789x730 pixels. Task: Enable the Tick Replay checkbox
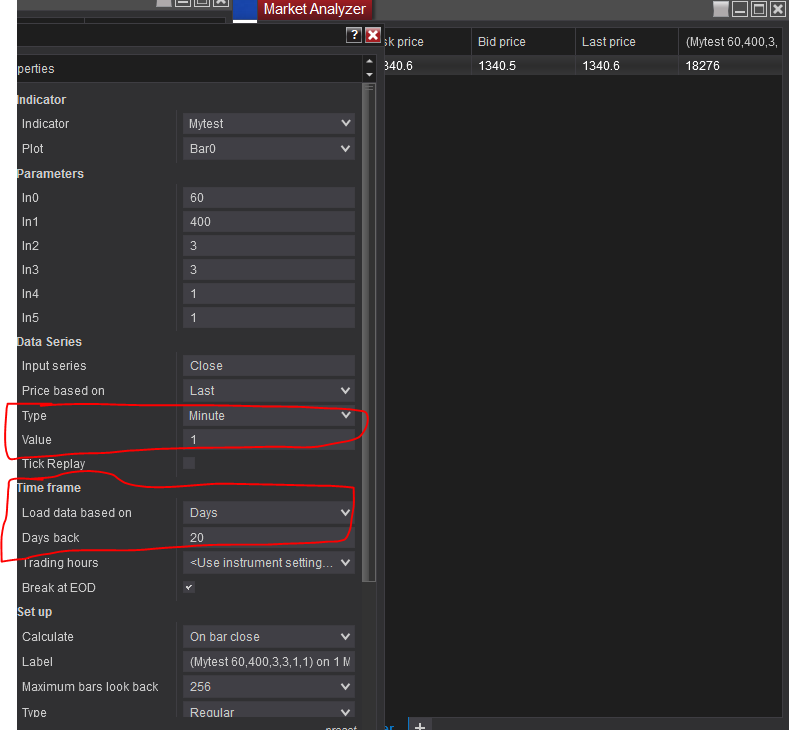pyautogui.click(x=189, y=463)
